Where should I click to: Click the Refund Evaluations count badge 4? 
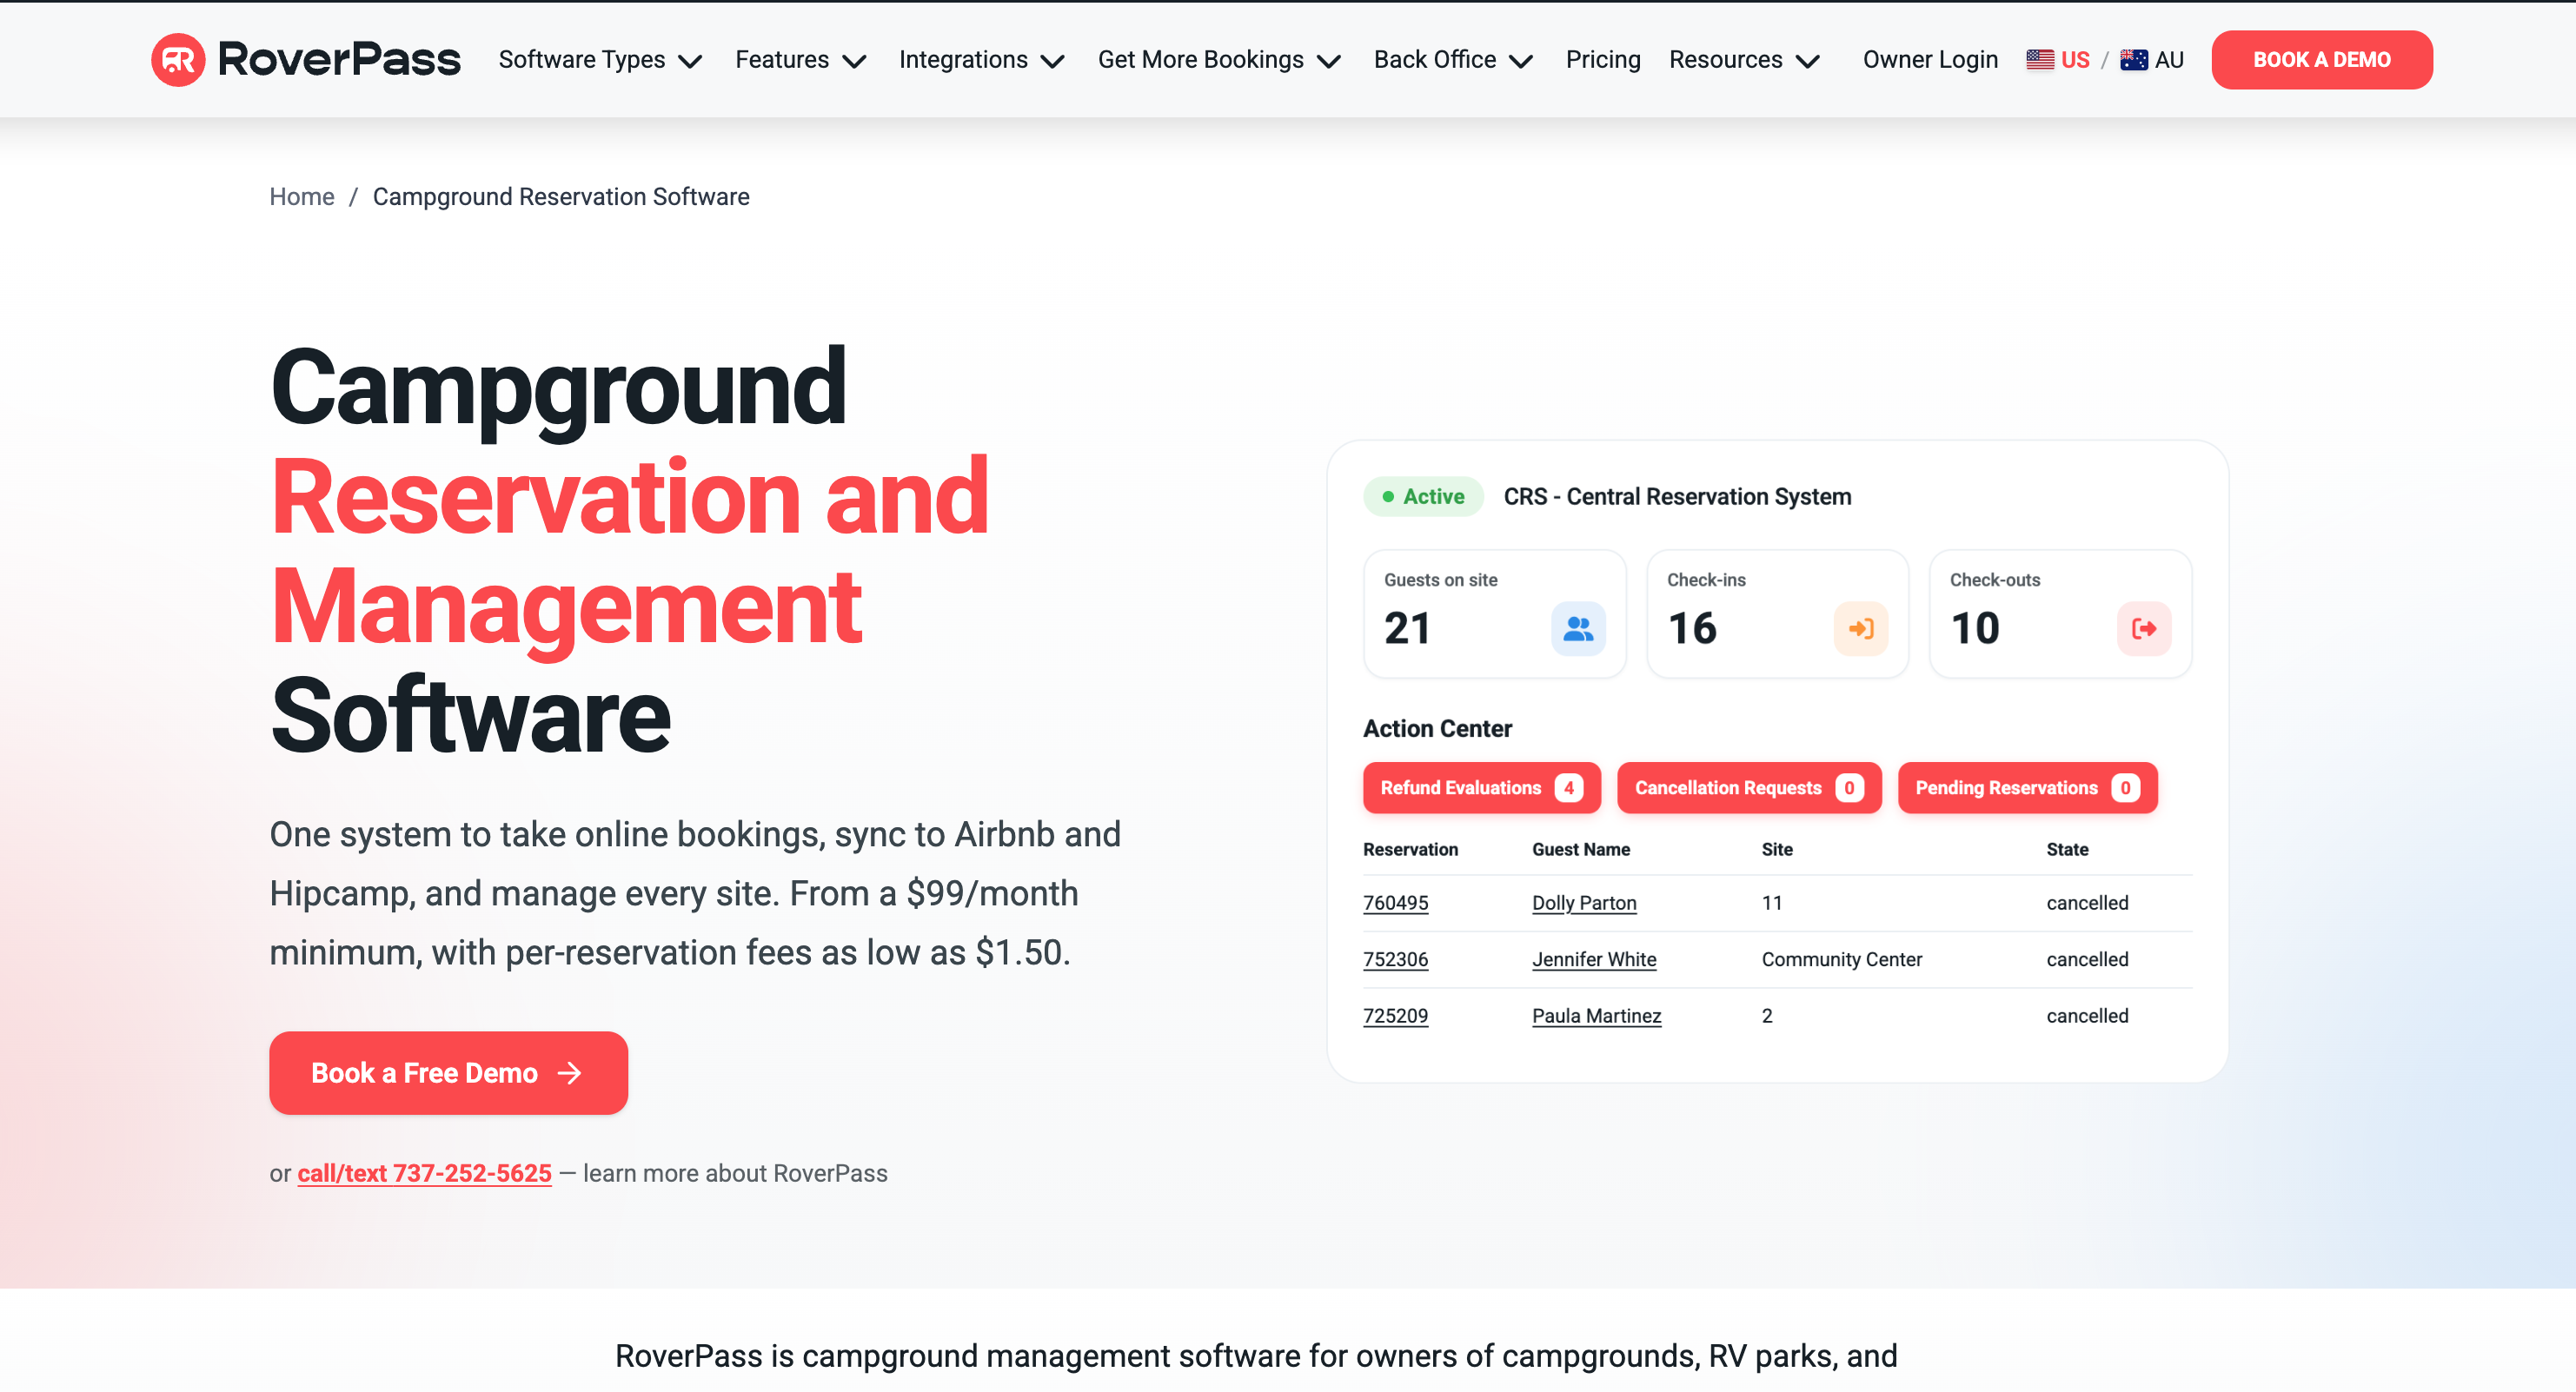[x=1568, y=788]
